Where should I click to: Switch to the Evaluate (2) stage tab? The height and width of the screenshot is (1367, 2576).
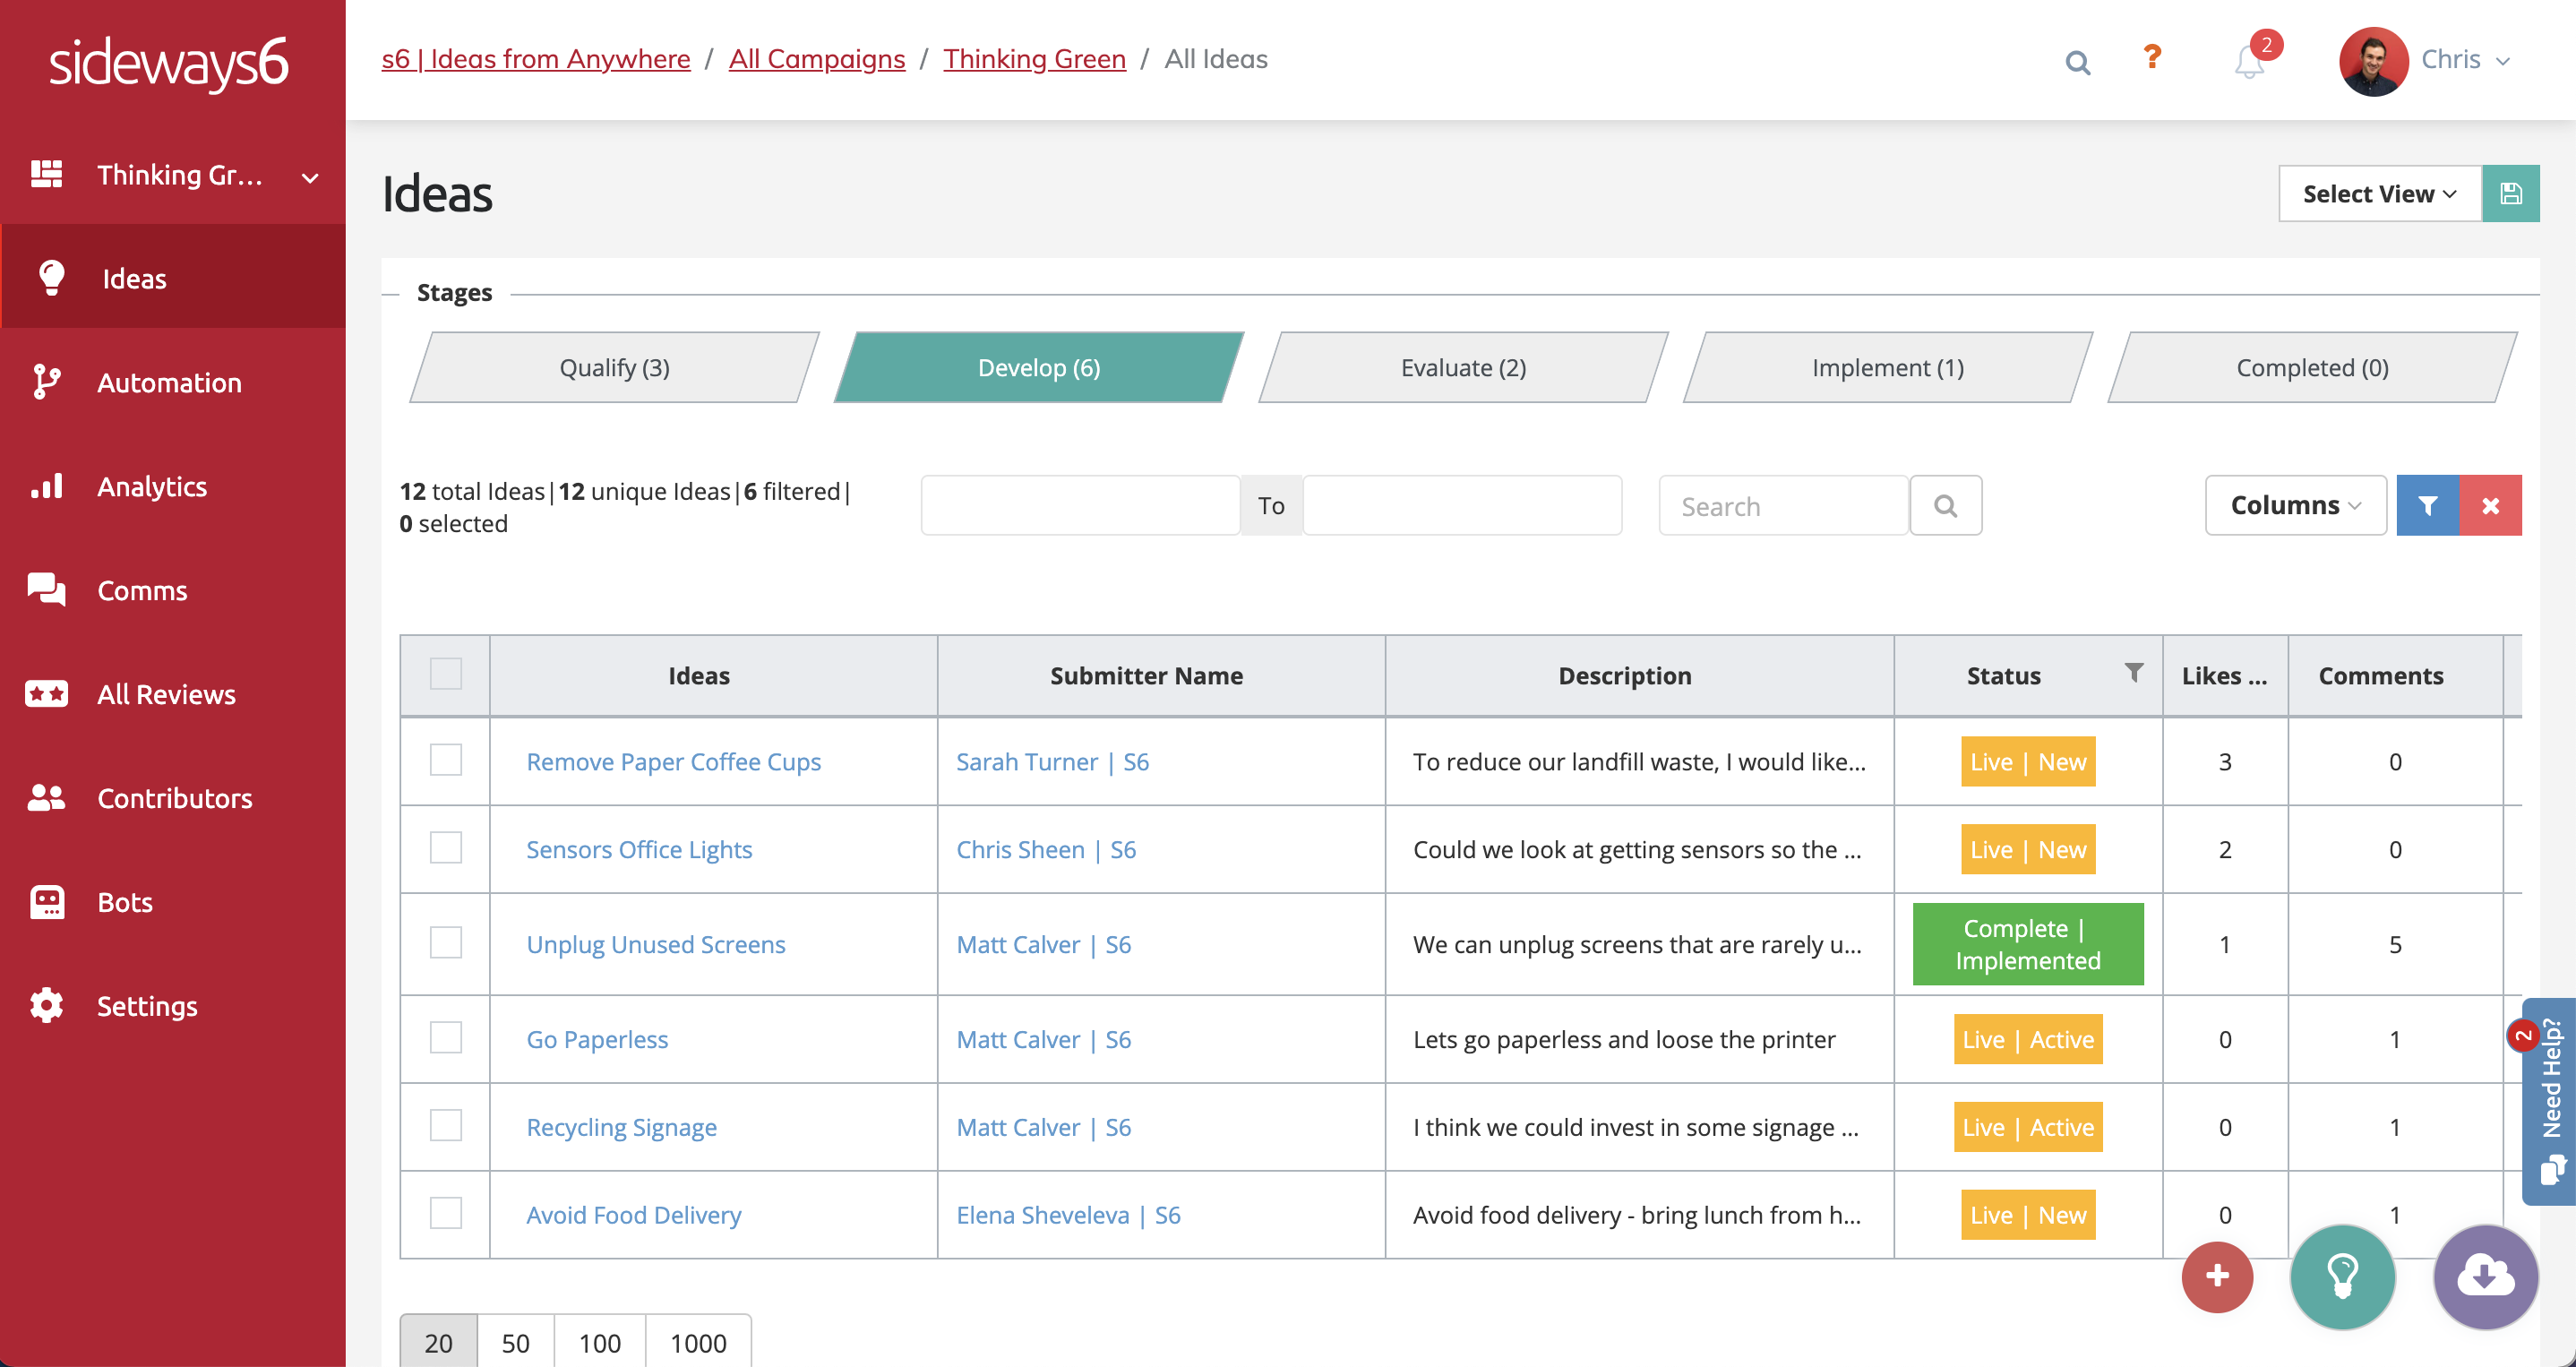(x=1462, y=367)
